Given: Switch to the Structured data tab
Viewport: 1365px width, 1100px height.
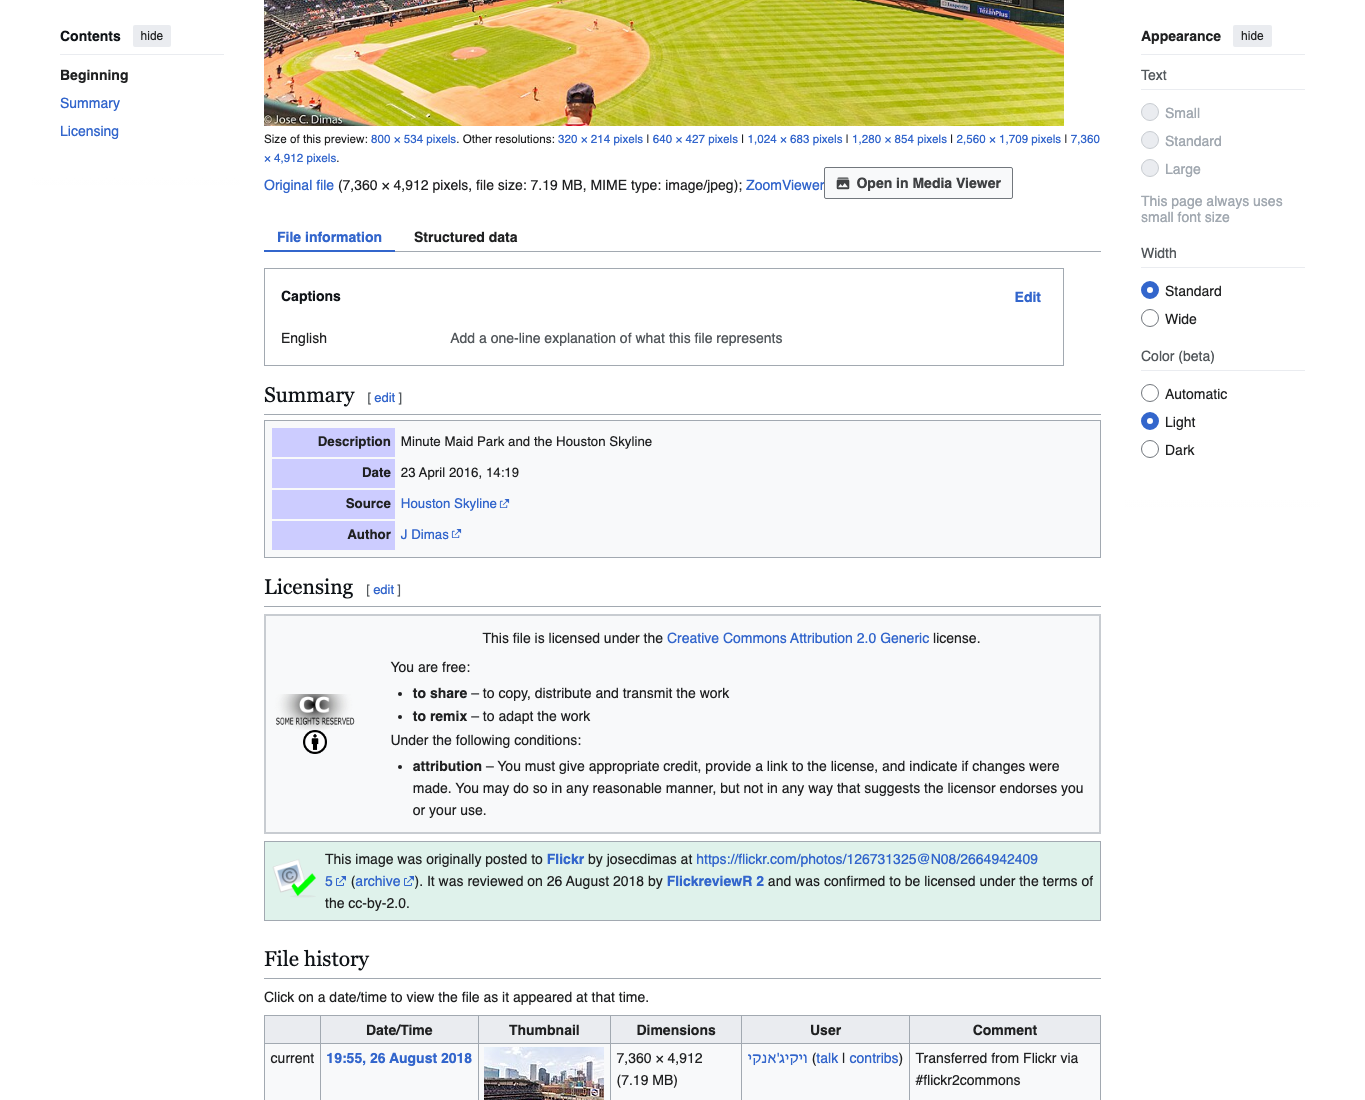Looking at the screenshot, I should point(465,237).
